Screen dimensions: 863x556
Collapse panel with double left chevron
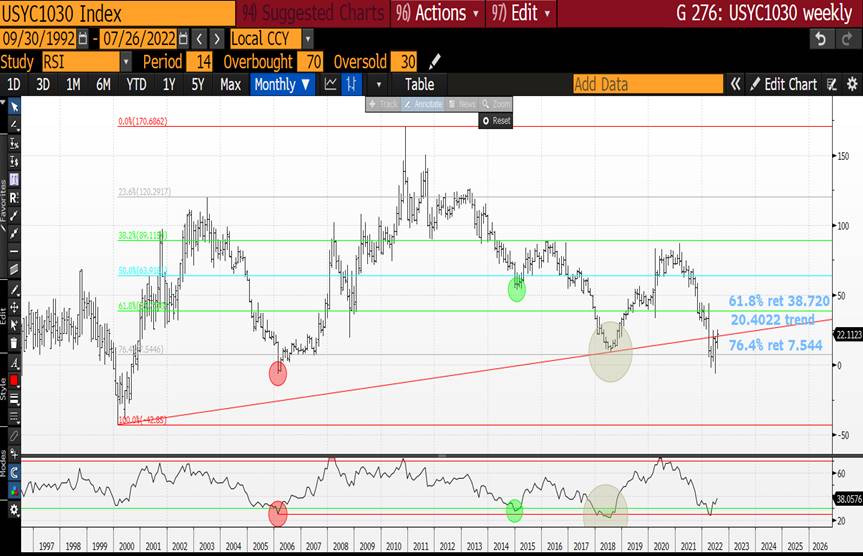coord(735,84)
